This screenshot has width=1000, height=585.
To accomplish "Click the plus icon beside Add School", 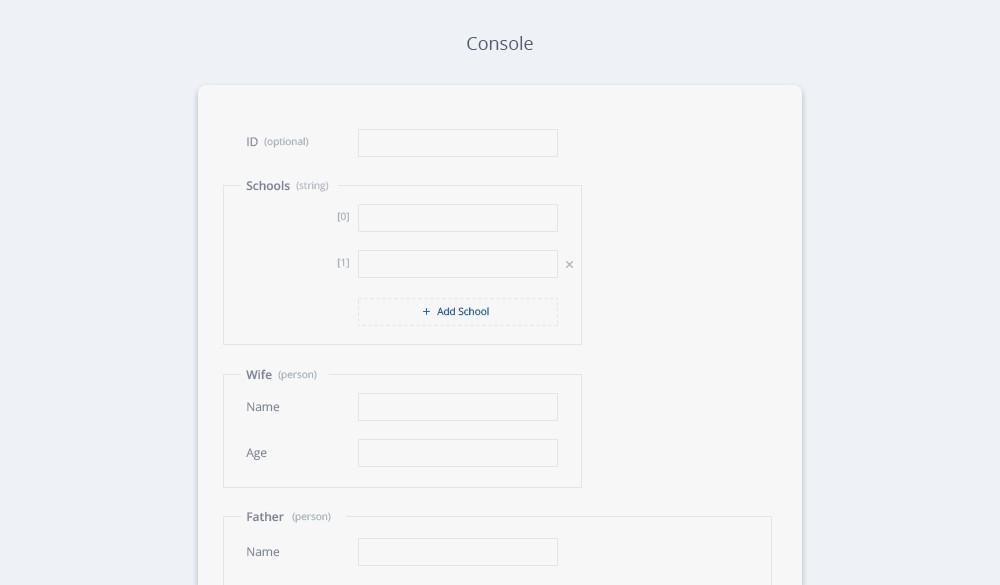I will [x=427, y=311].
